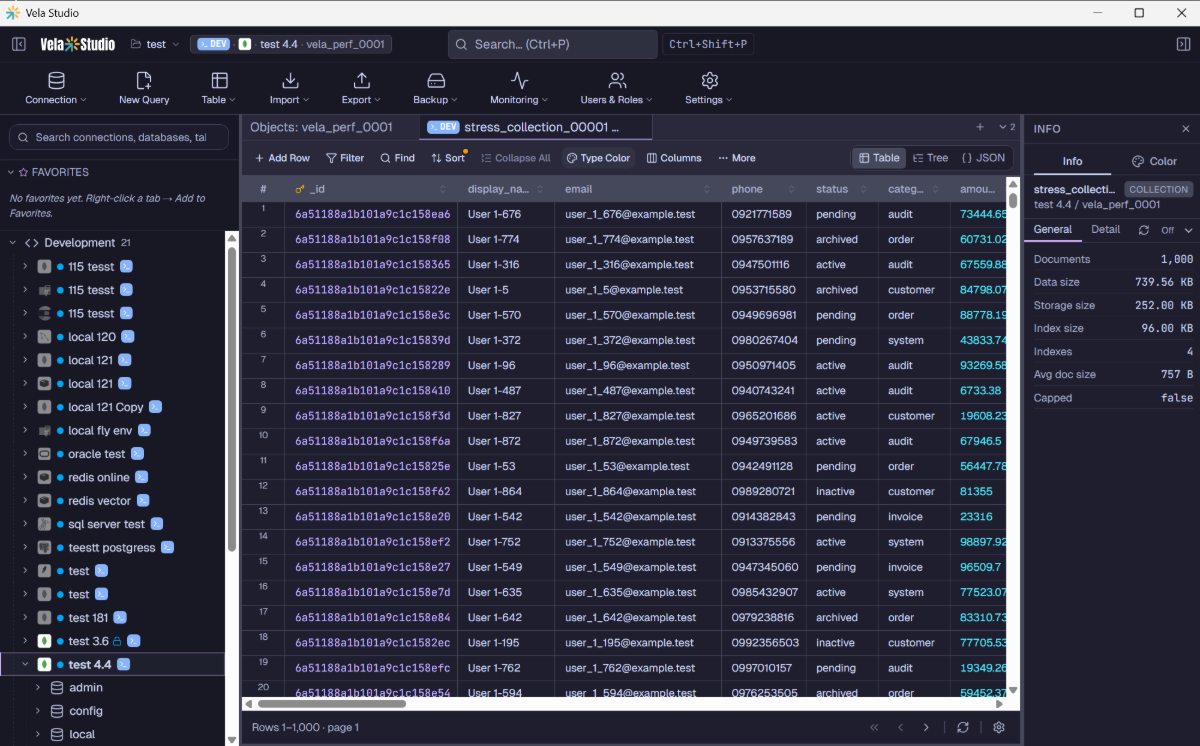Close the INFO panel
1200x746 pixels.
pyautogui.click(x=1186, y=129)
